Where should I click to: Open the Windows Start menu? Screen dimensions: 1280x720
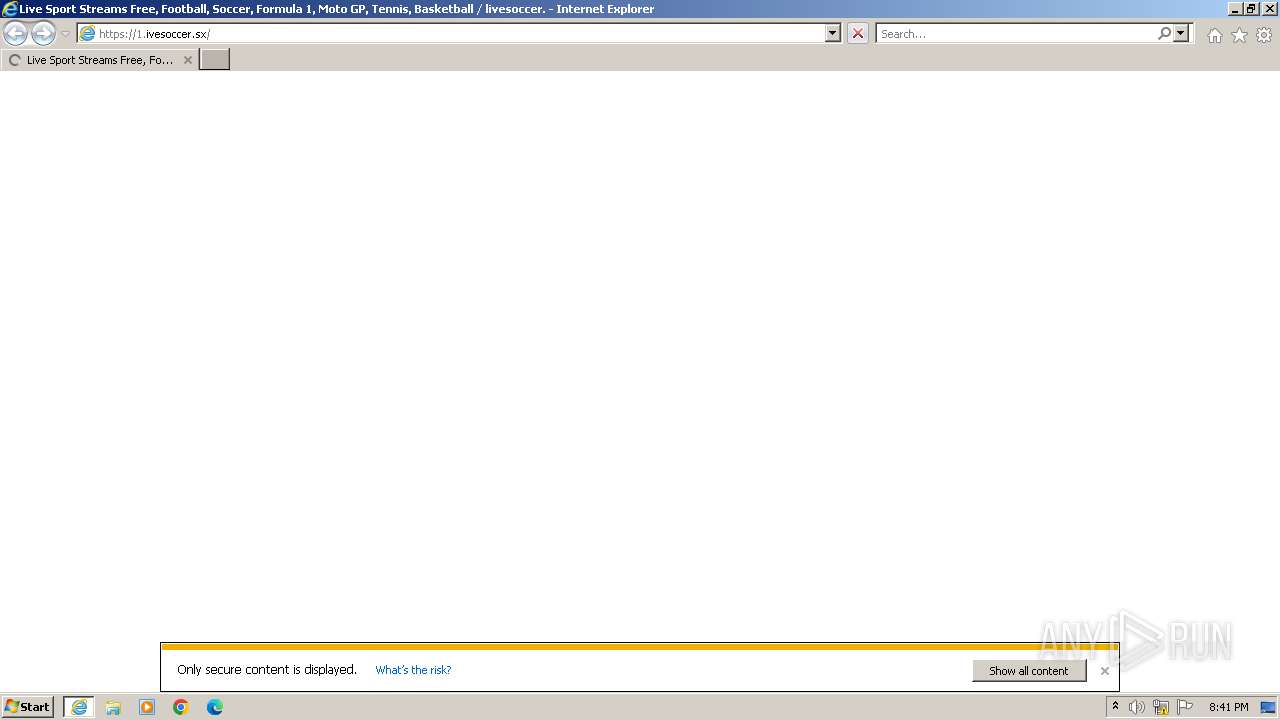coord(28,707)
